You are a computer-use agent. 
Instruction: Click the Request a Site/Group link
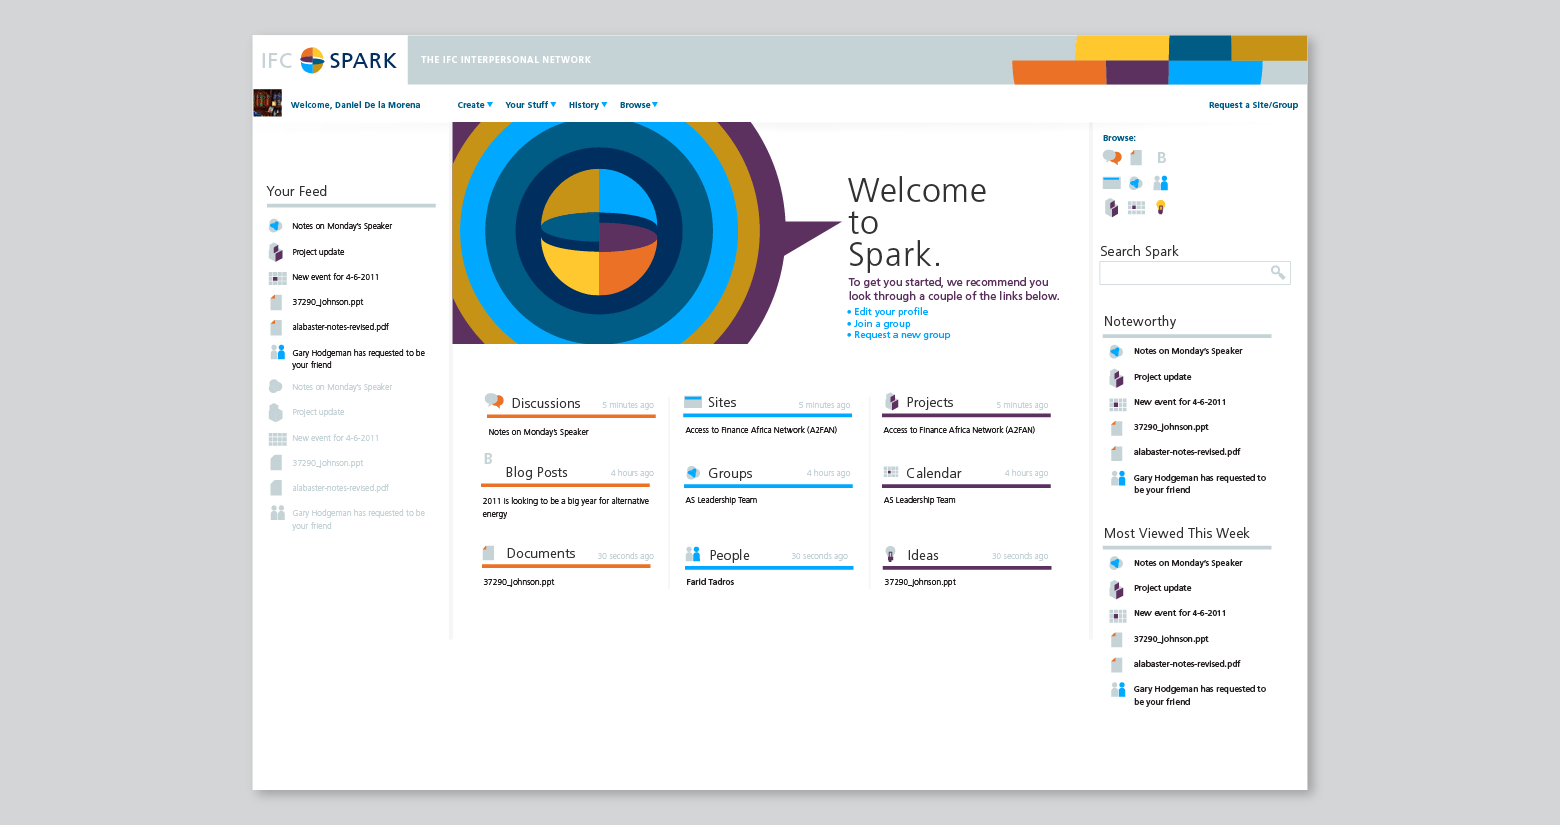pos(1253,105)
